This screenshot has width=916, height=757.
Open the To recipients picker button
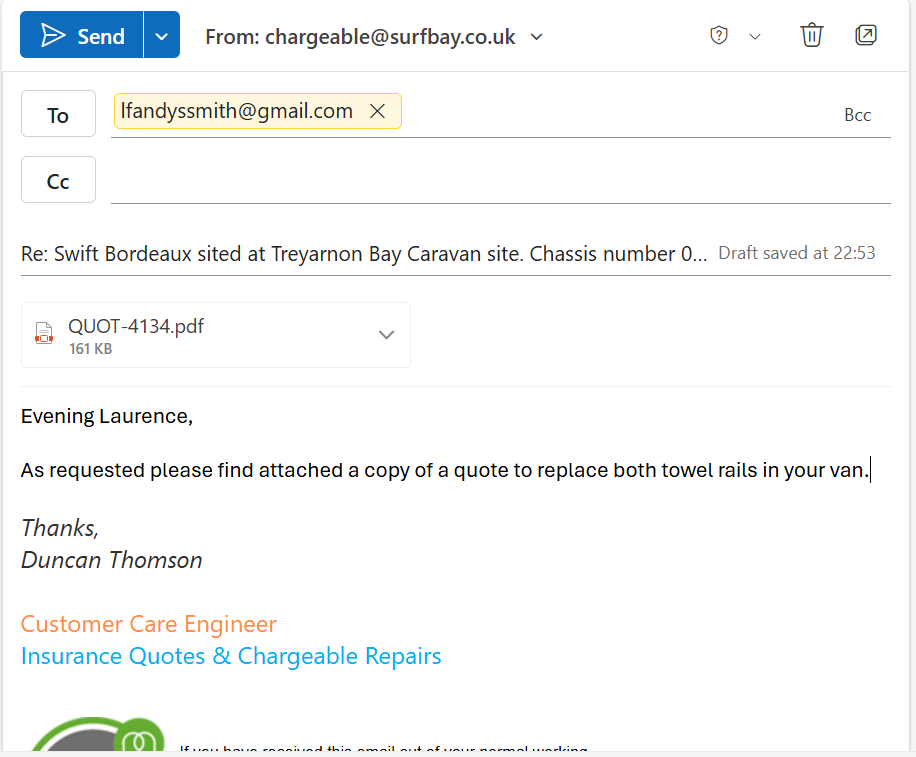[x=58, y=114]
